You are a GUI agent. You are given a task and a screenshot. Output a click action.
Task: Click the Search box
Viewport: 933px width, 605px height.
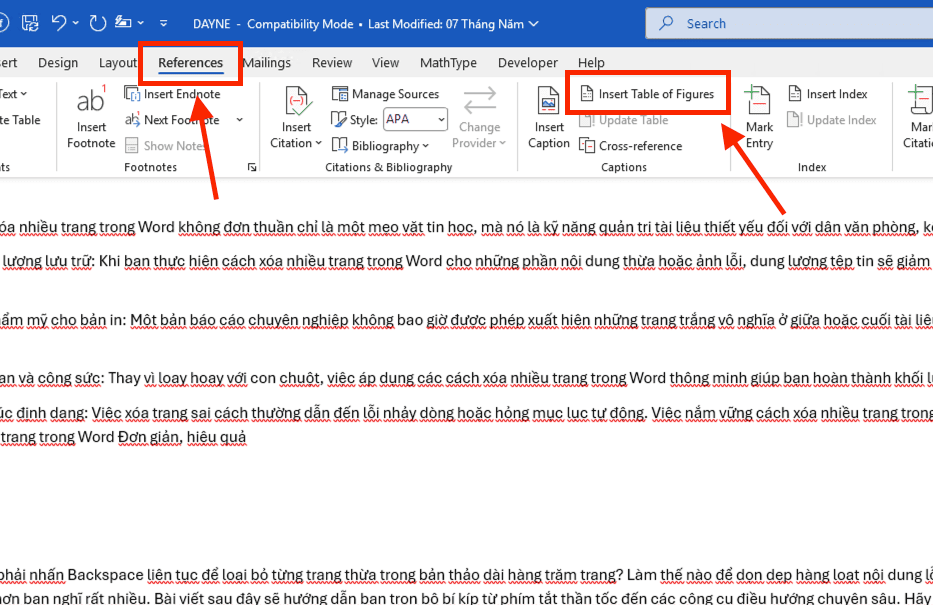coord(790,24)
